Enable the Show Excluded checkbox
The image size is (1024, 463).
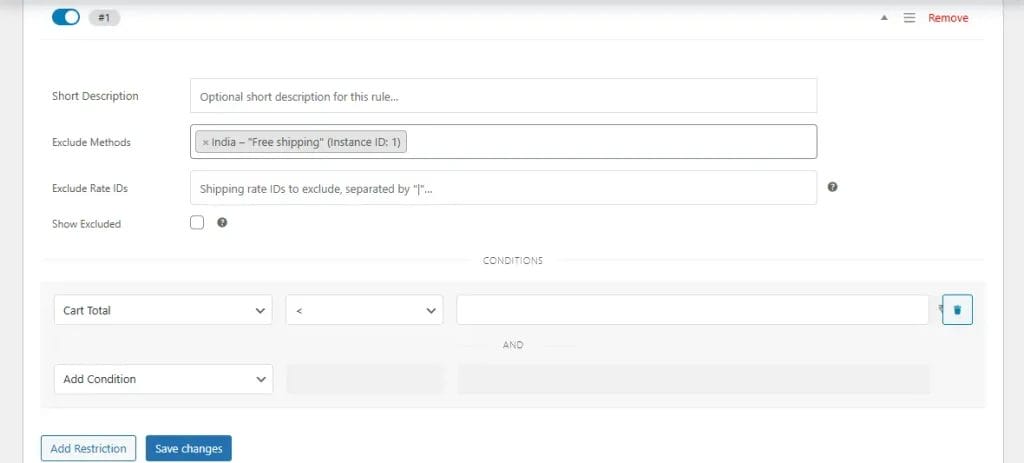tap(197, 223)
